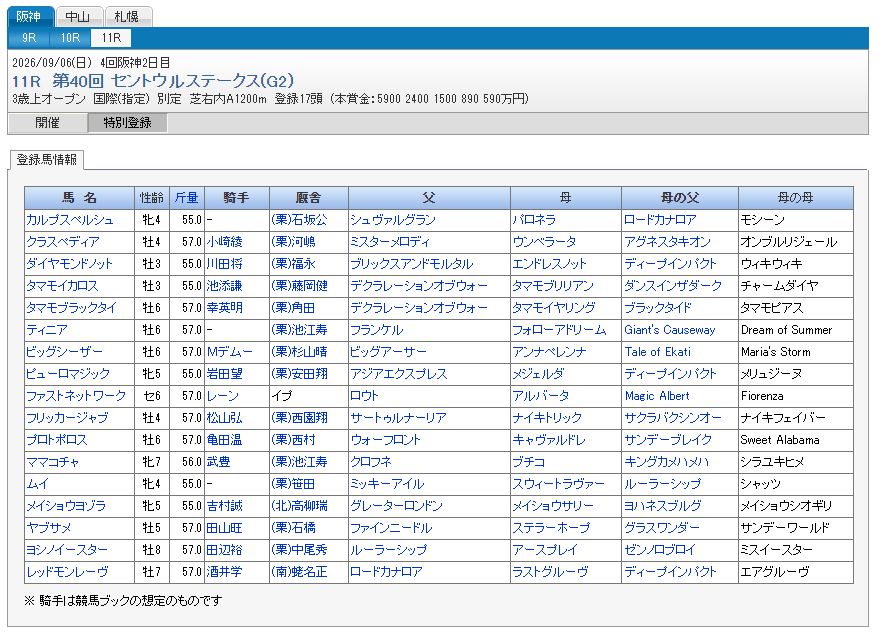Go to the 9R race tab

(29, 38)
